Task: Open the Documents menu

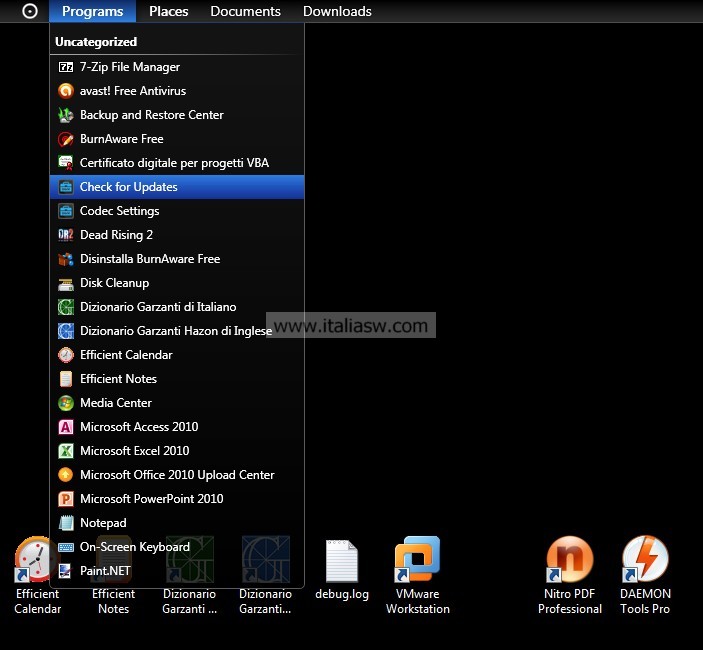Action: tap(245, 11)
